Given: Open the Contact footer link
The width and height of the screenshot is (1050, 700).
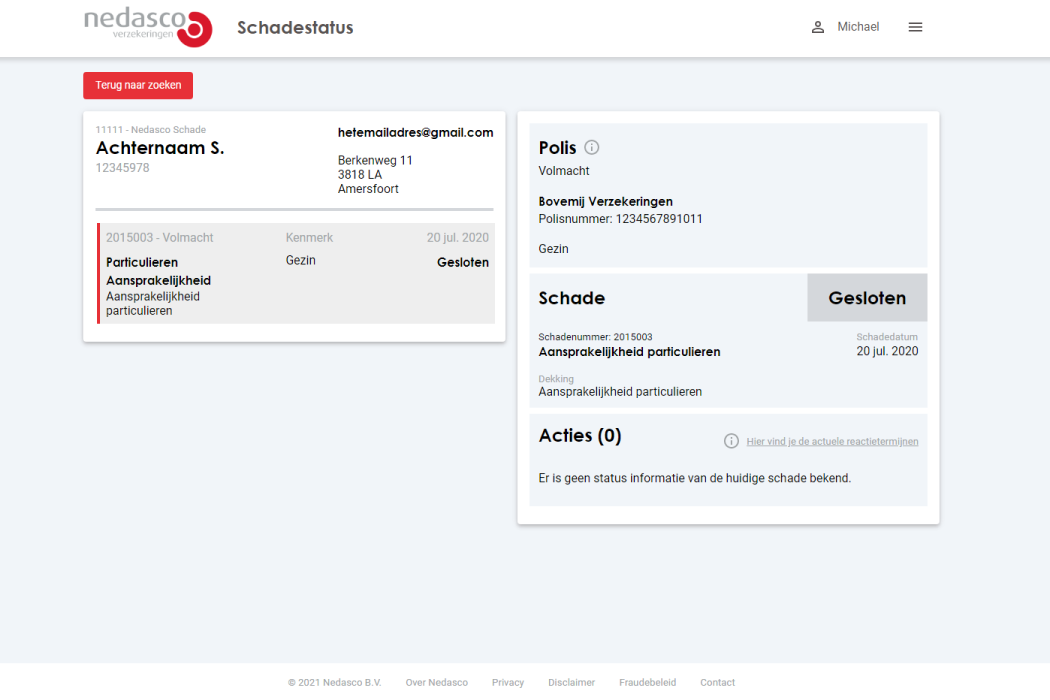Looking at the screenshot, I should [x=717, y=683].
